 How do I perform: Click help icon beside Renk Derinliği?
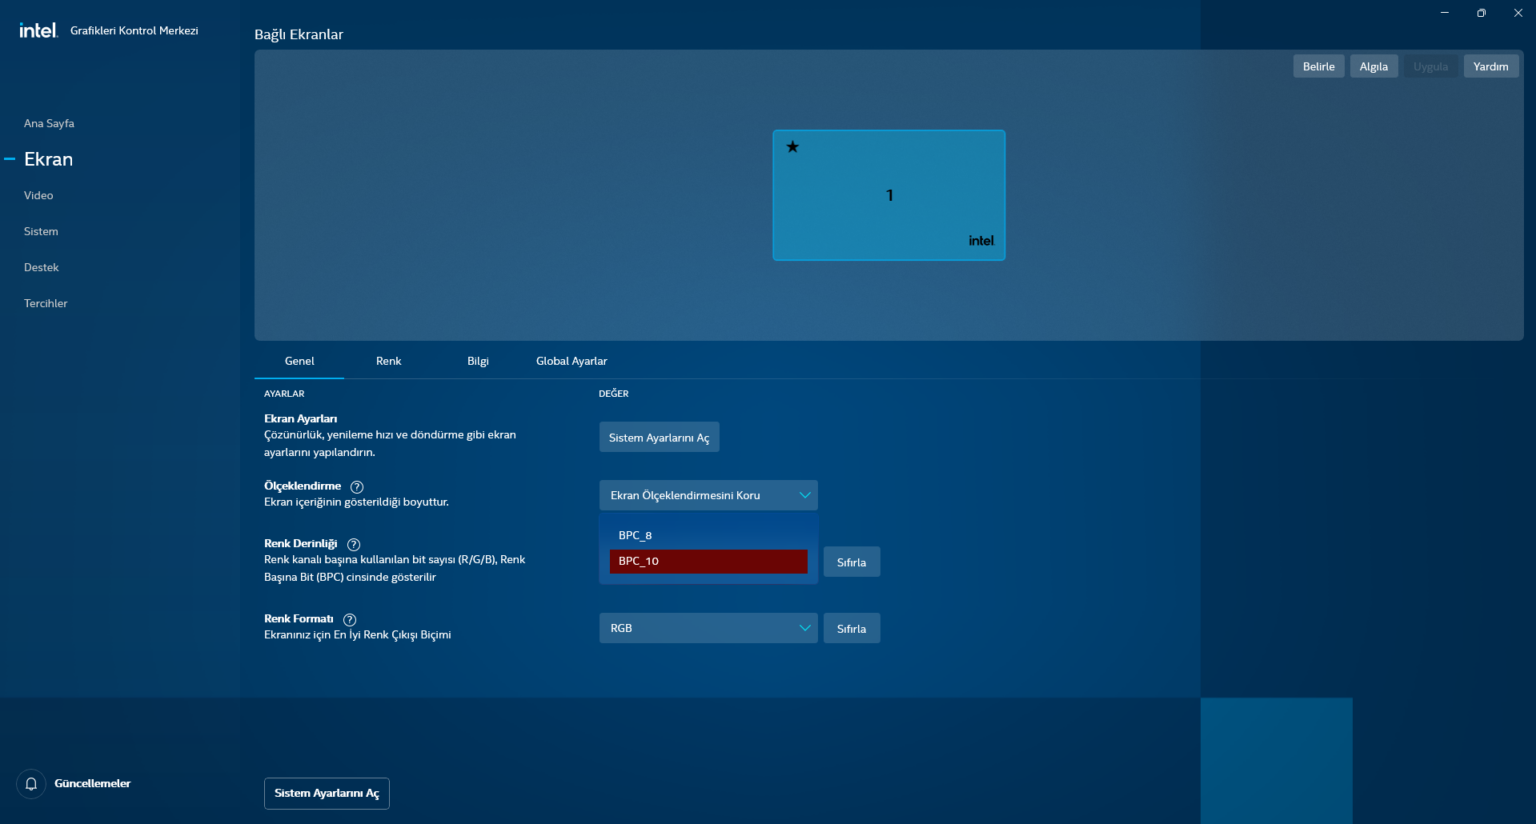tap(353, 545)
